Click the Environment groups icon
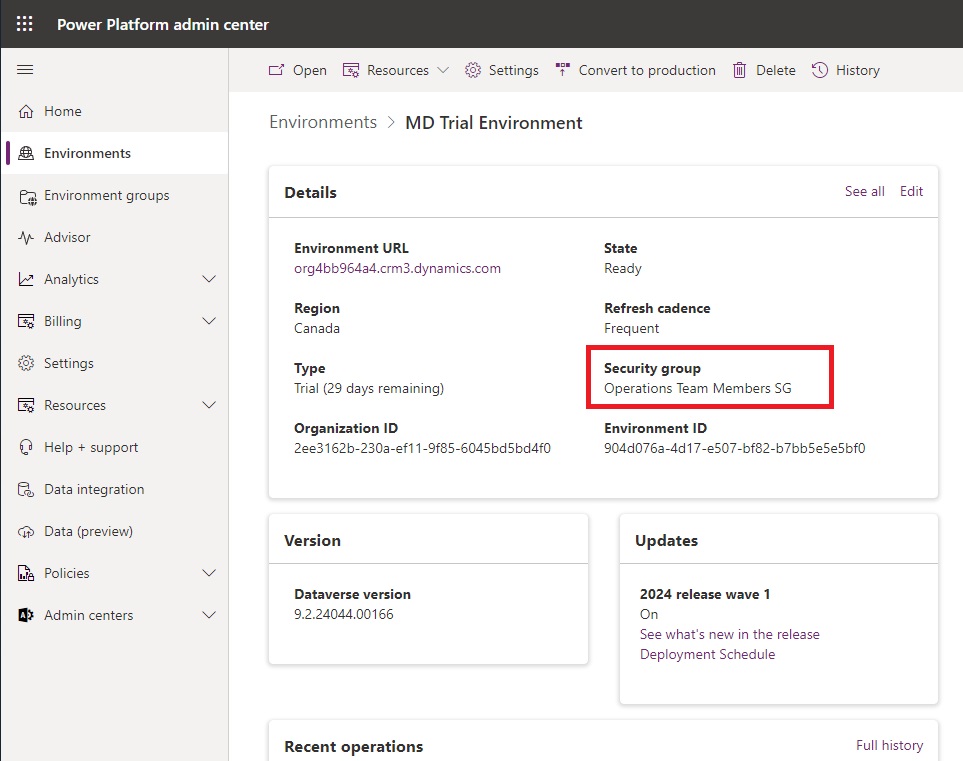The height and width of the screenshot is (761, 963). [x=28, y=196]
